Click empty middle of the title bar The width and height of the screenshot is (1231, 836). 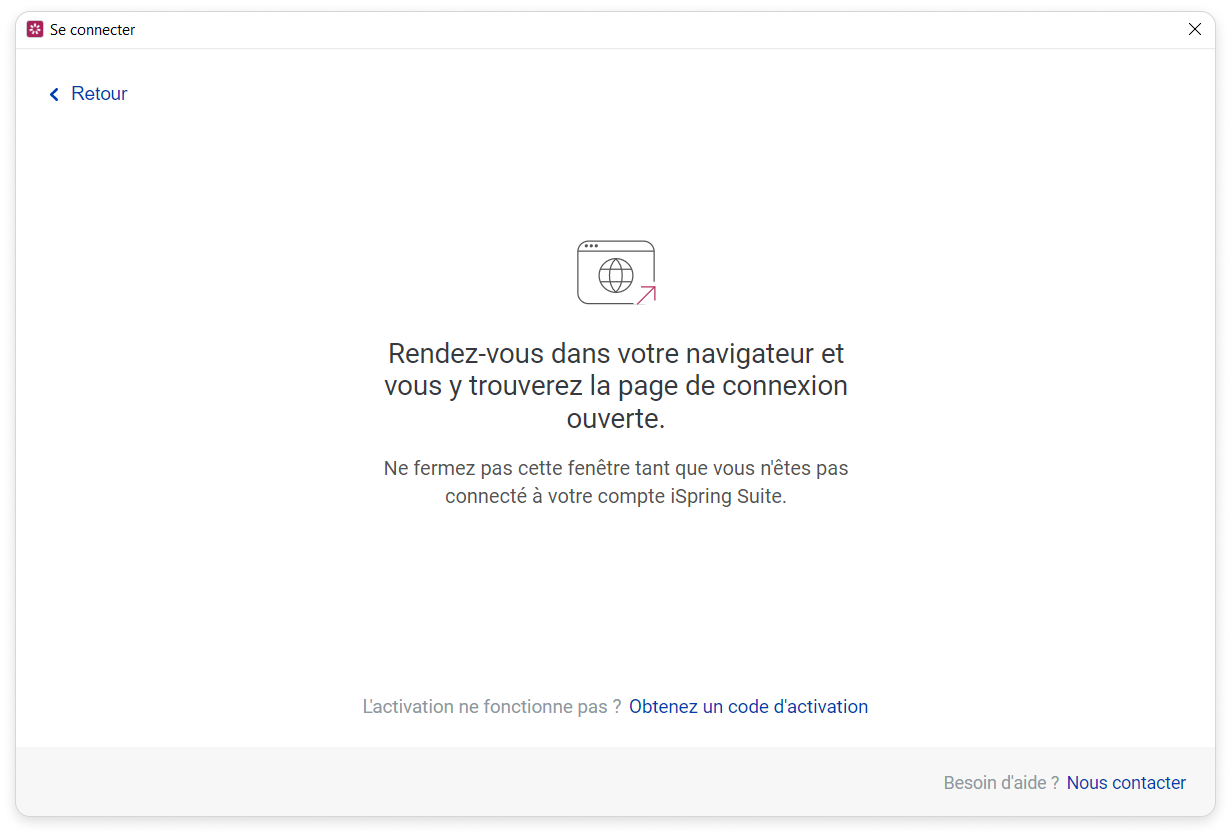coord(650,30)
